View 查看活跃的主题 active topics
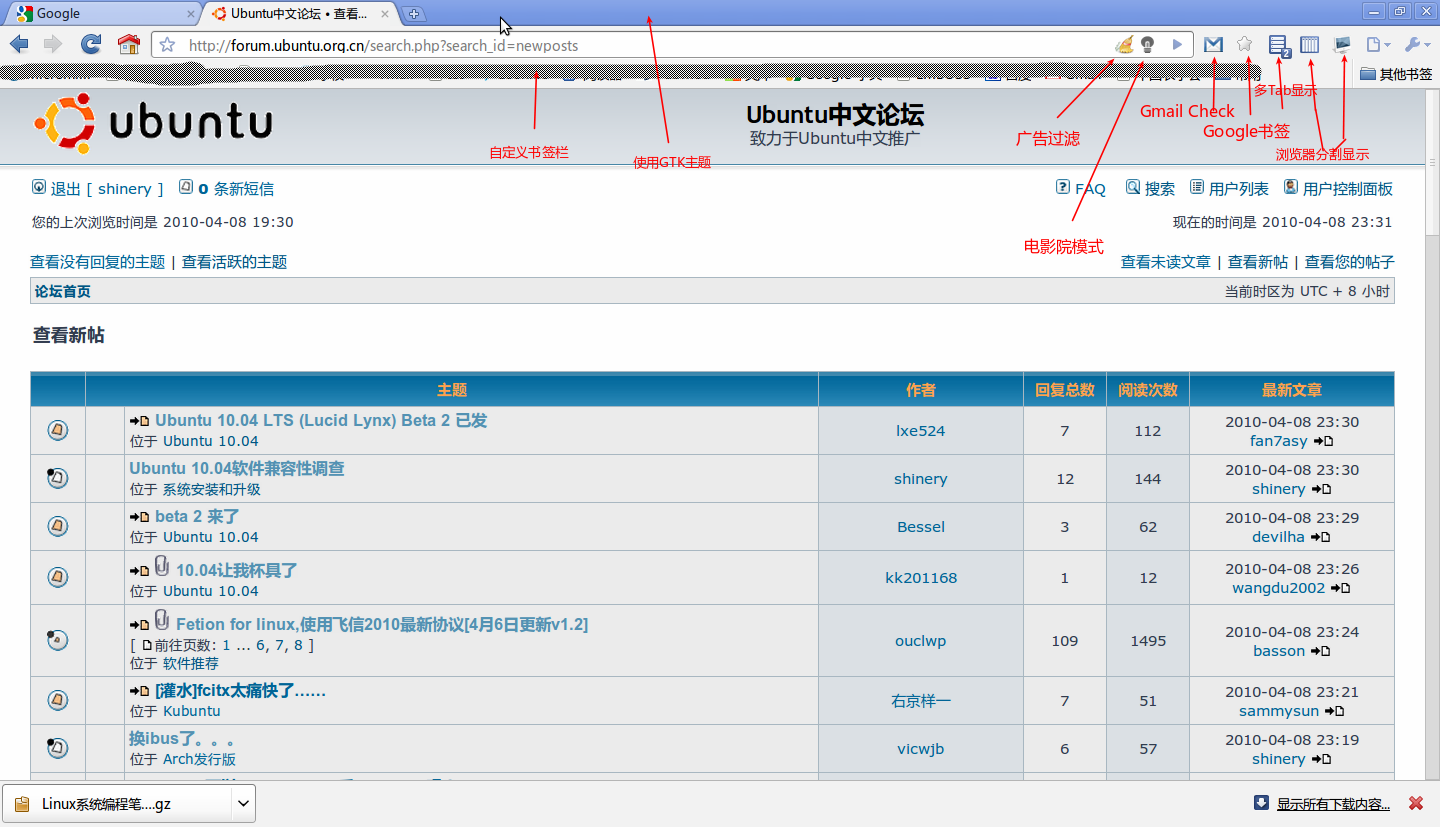This screenshot has height=827, width=1440. click(234, 262)
